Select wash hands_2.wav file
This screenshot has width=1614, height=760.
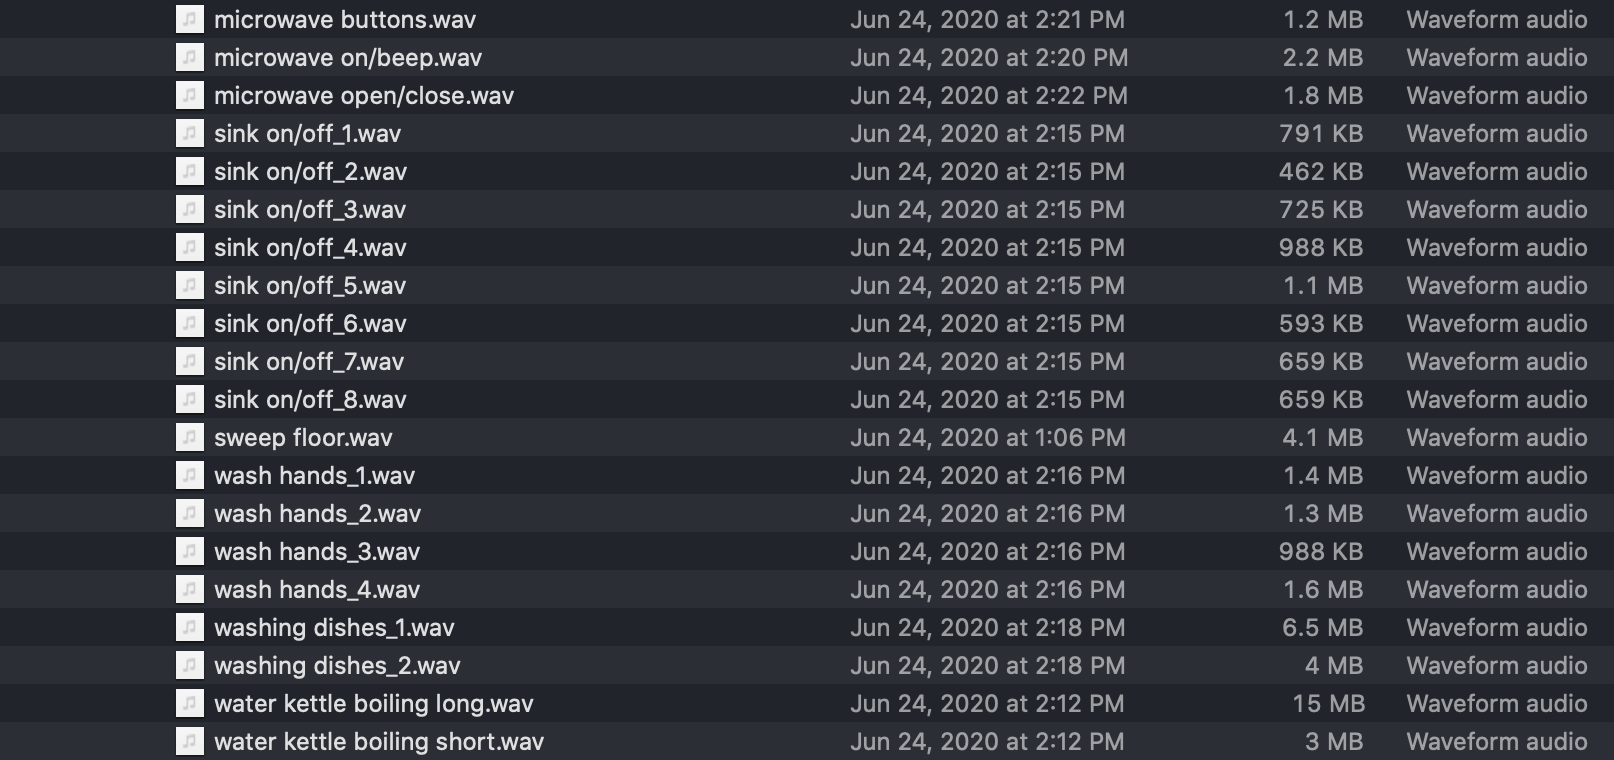point(317,514)
